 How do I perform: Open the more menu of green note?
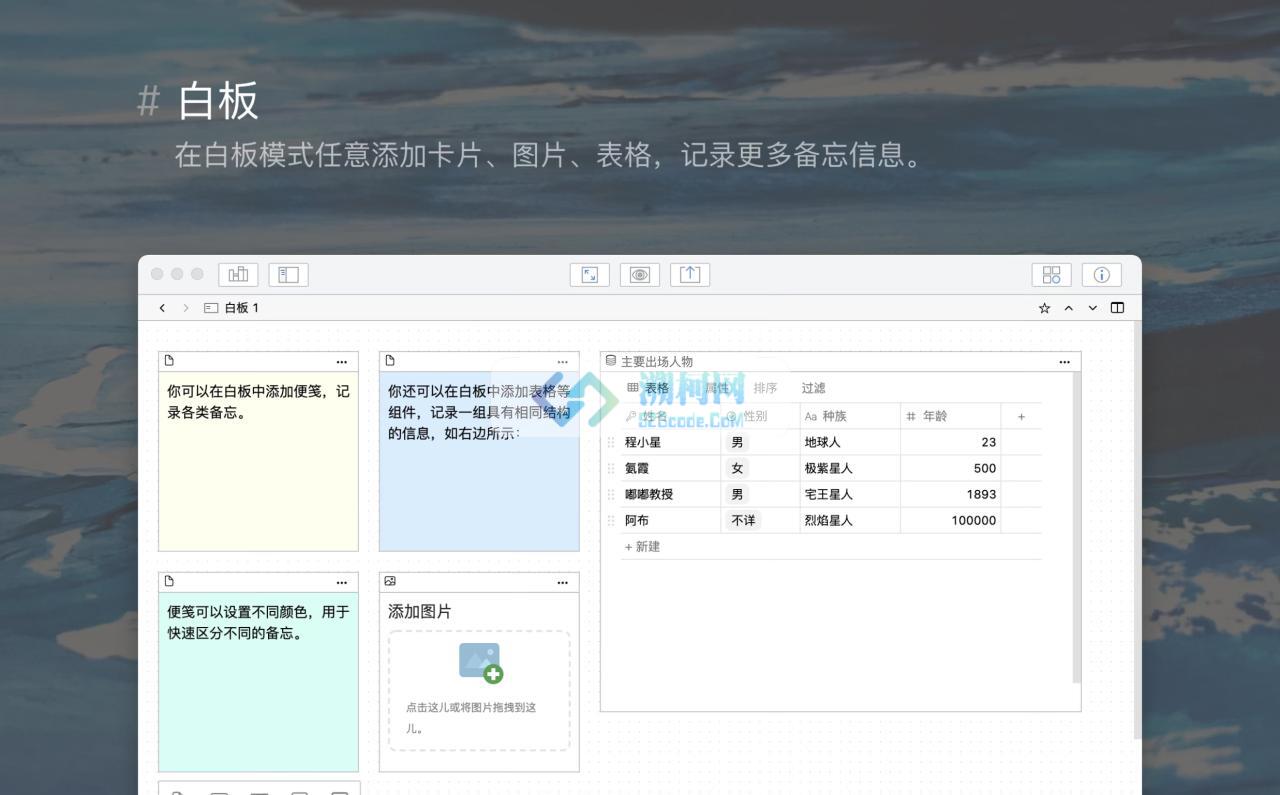point(342,582)
